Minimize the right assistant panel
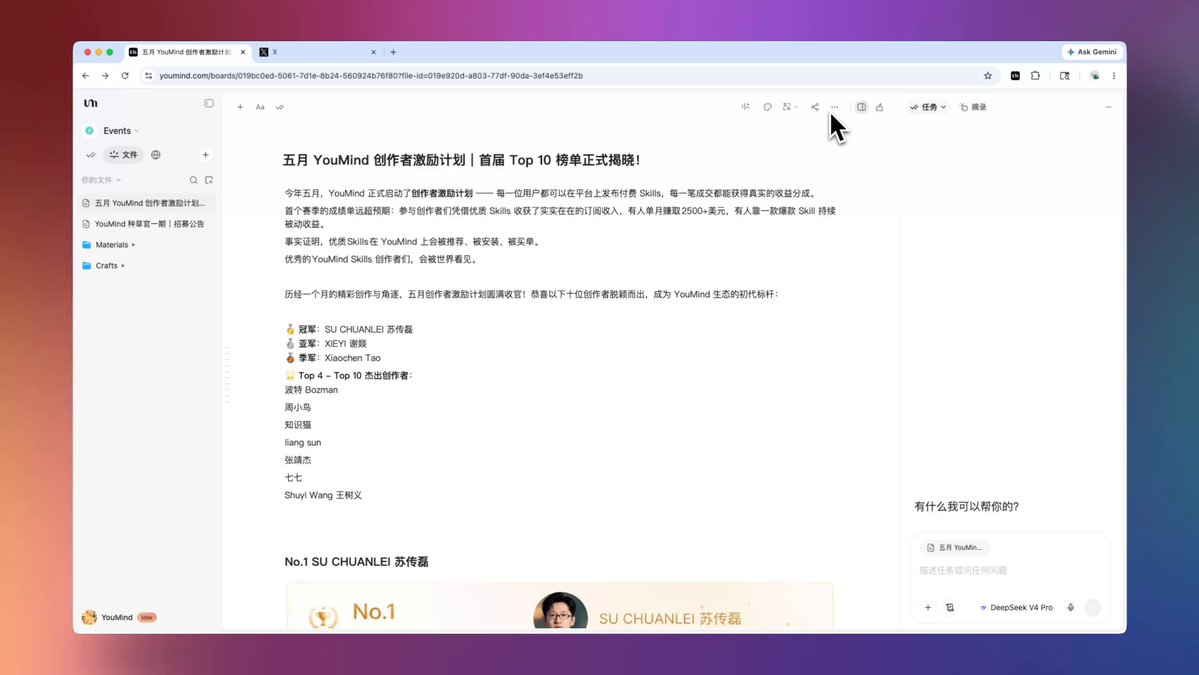The image size is (1199, 675). click(x=1108, y=107)
